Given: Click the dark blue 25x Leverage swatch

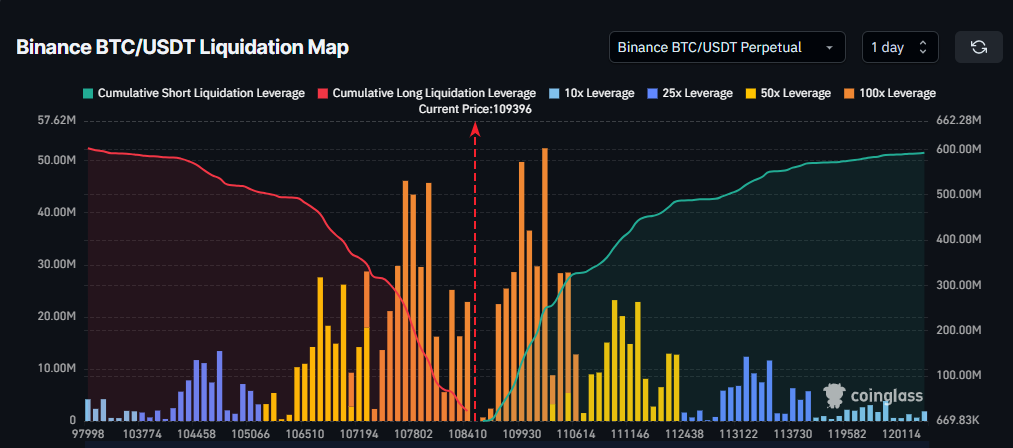Looking at the screenshot, I should (653, 93).
